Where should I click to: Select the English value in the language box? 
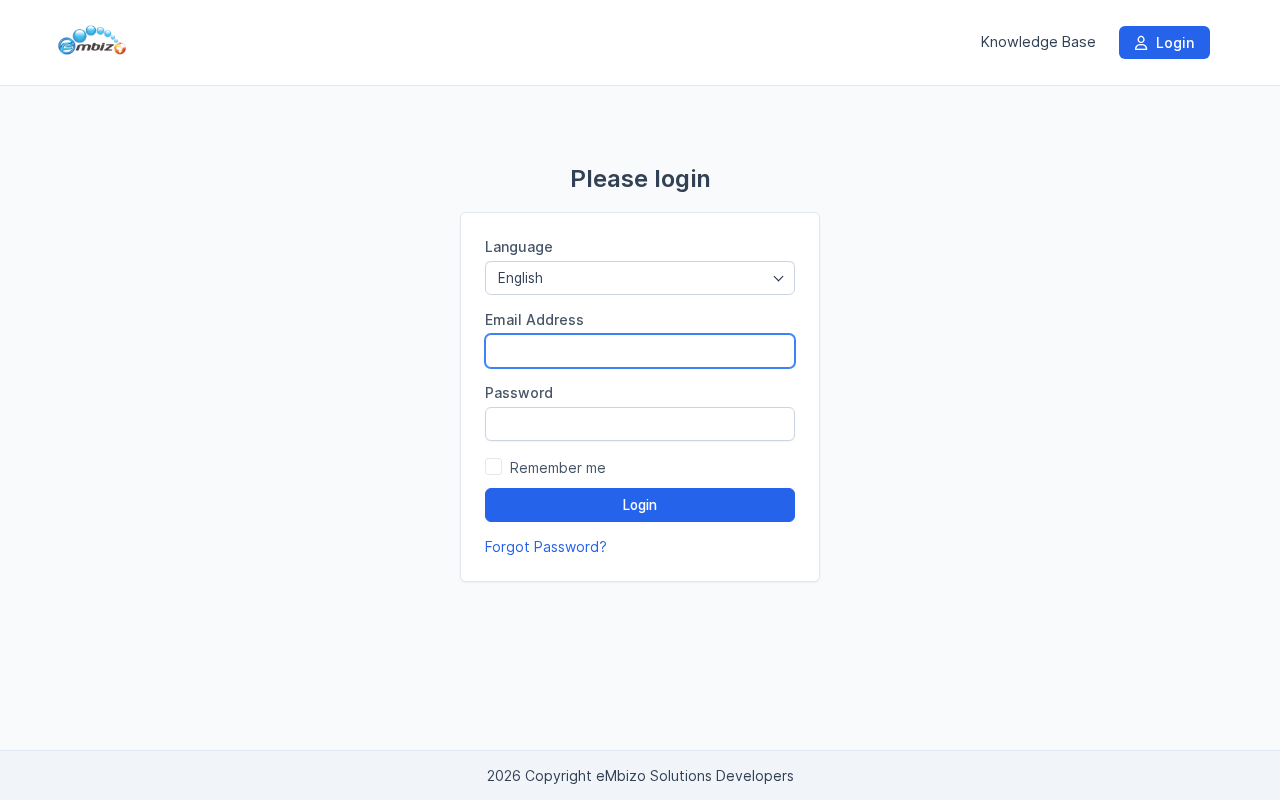pos(520,278)
